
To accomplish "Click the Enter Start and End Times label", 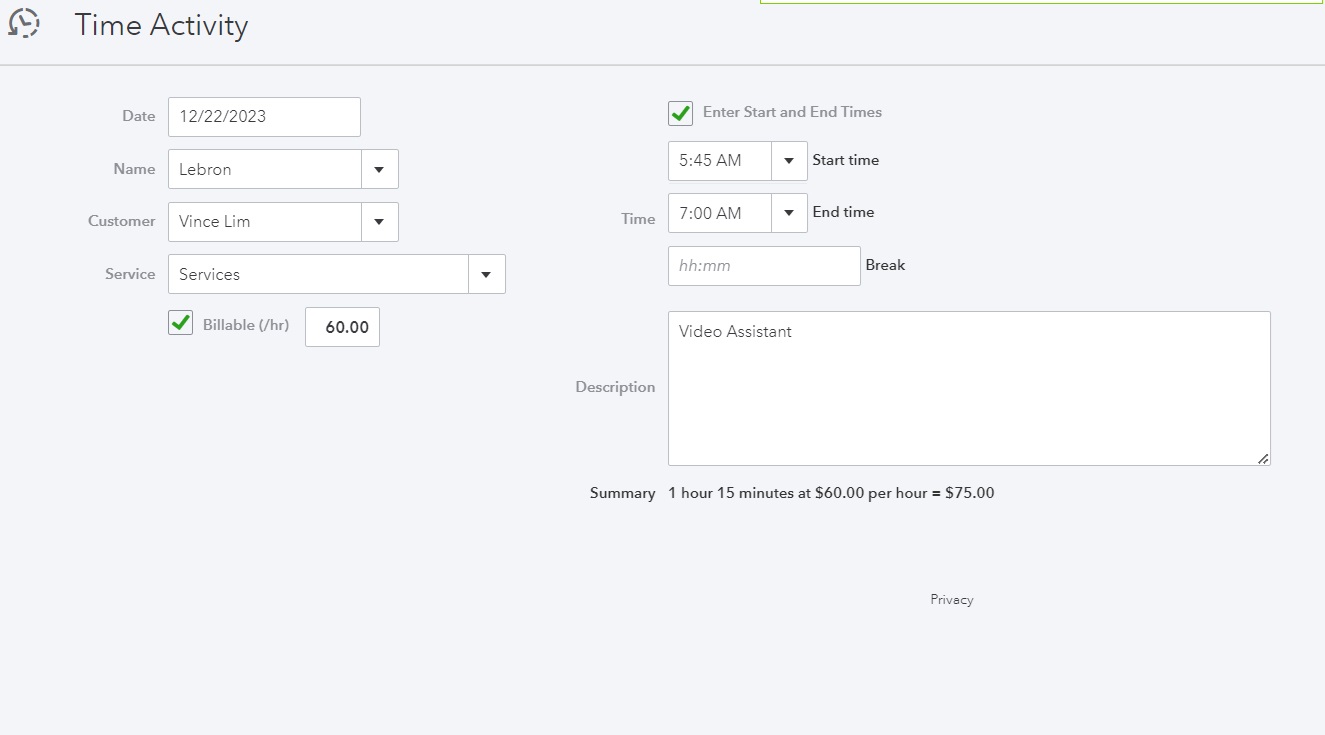I will pyautogui.click(x=792, y=112).
